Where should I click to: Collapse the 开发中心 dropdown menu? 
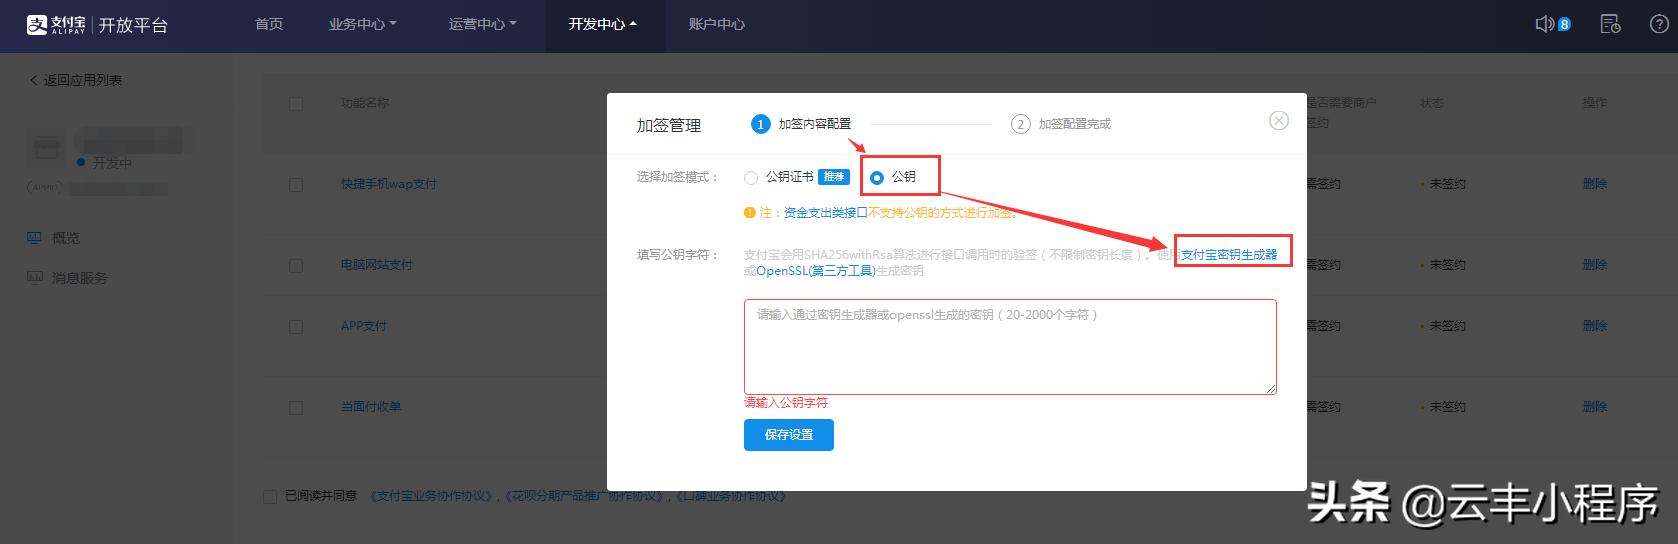point(603,24)
